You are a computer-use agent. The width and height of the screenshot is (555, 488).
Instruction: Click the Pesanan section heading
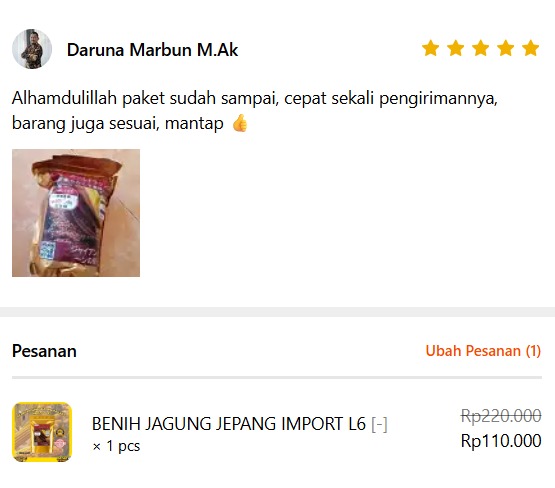point(44,351)
